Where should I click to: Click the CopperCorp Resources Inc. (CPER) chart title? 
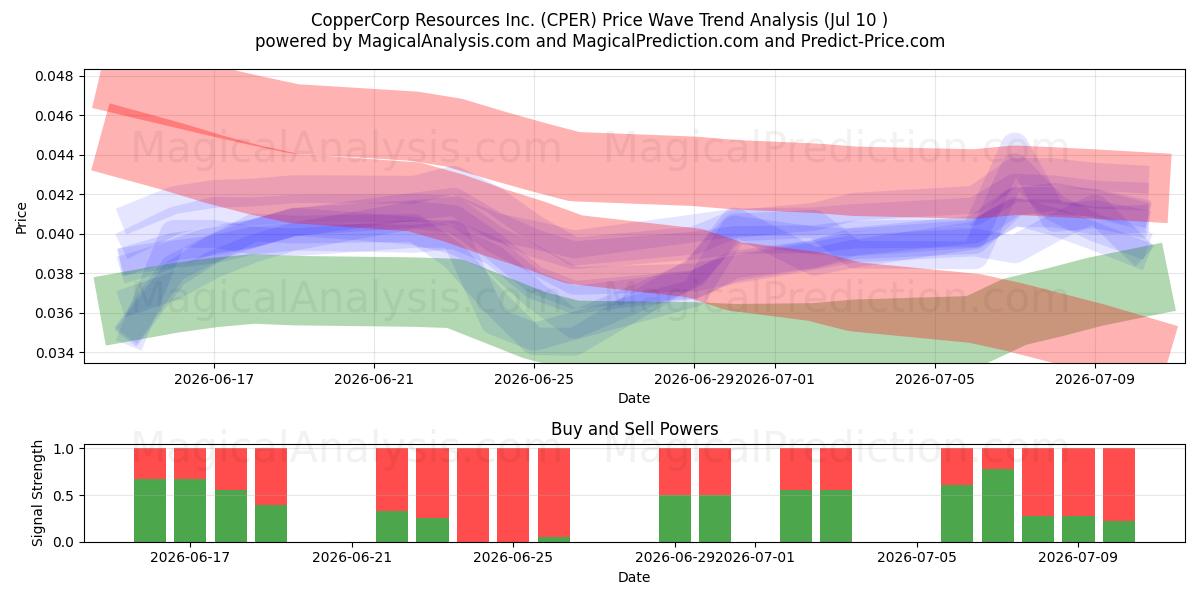pyautogui.click(x=600, y=20)
